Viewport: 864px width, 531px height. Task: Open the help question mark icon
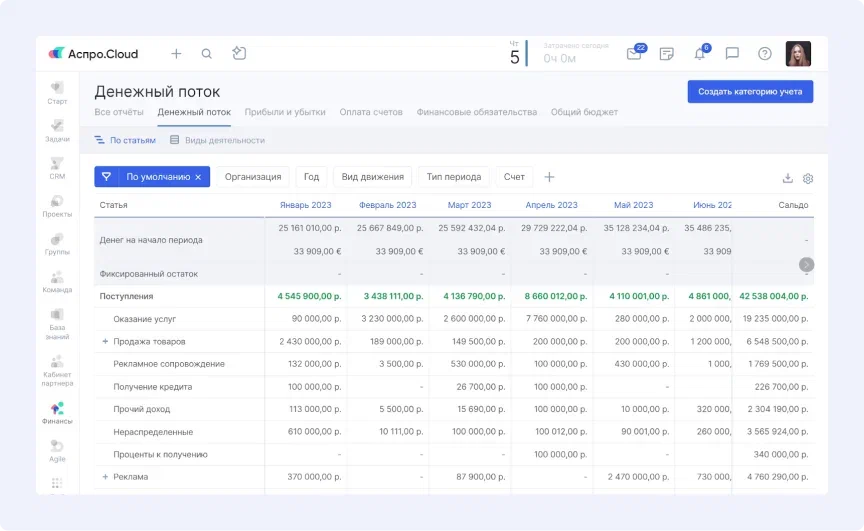coord(765,54)
